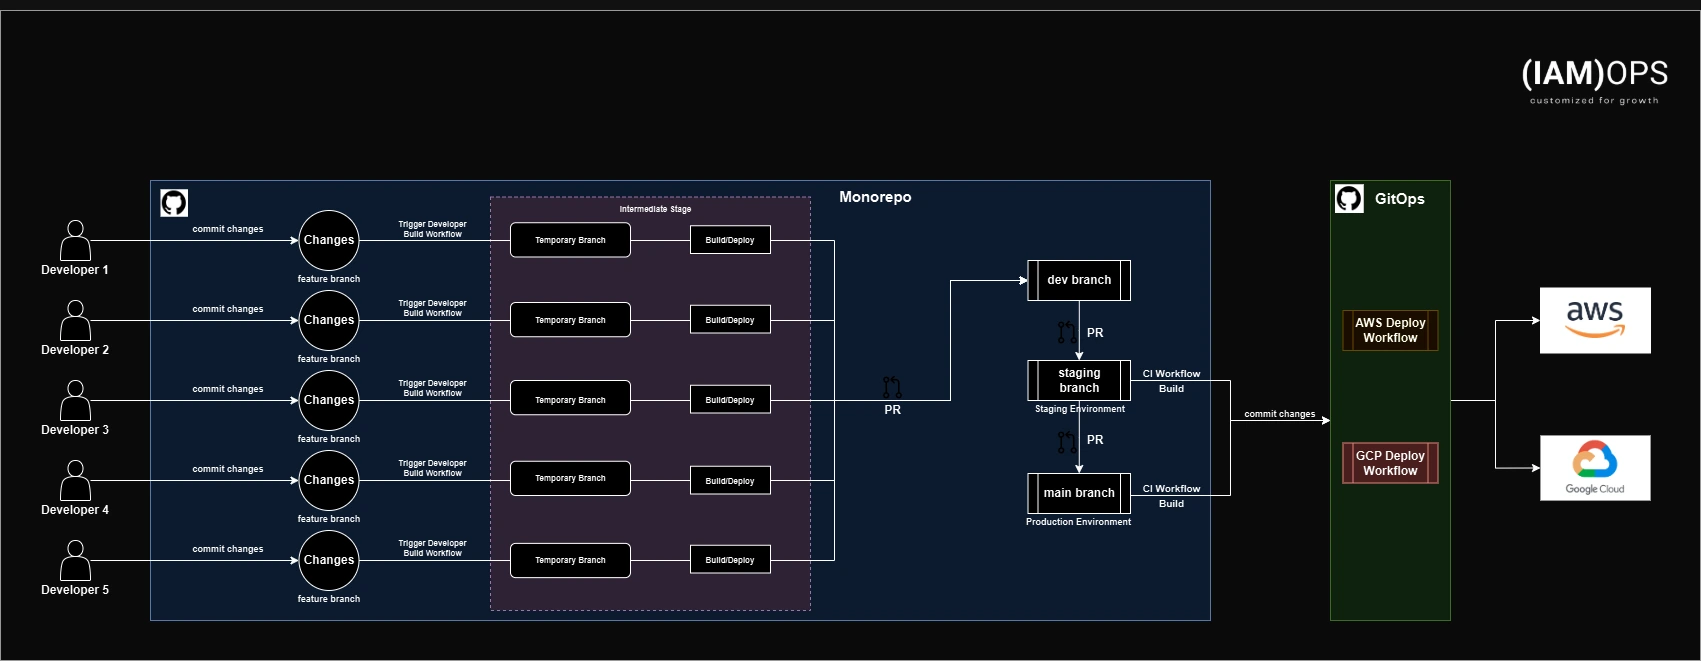Click the Developer 3 person icon
The width and height of the screenshot is (1701, 661).
(75, 401)
